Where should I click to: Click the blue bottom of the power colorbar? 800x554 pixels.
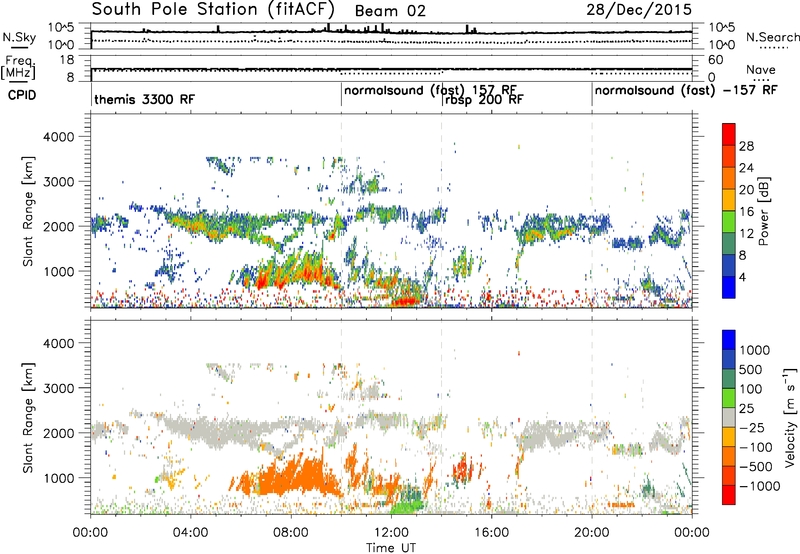click(729, 287)
